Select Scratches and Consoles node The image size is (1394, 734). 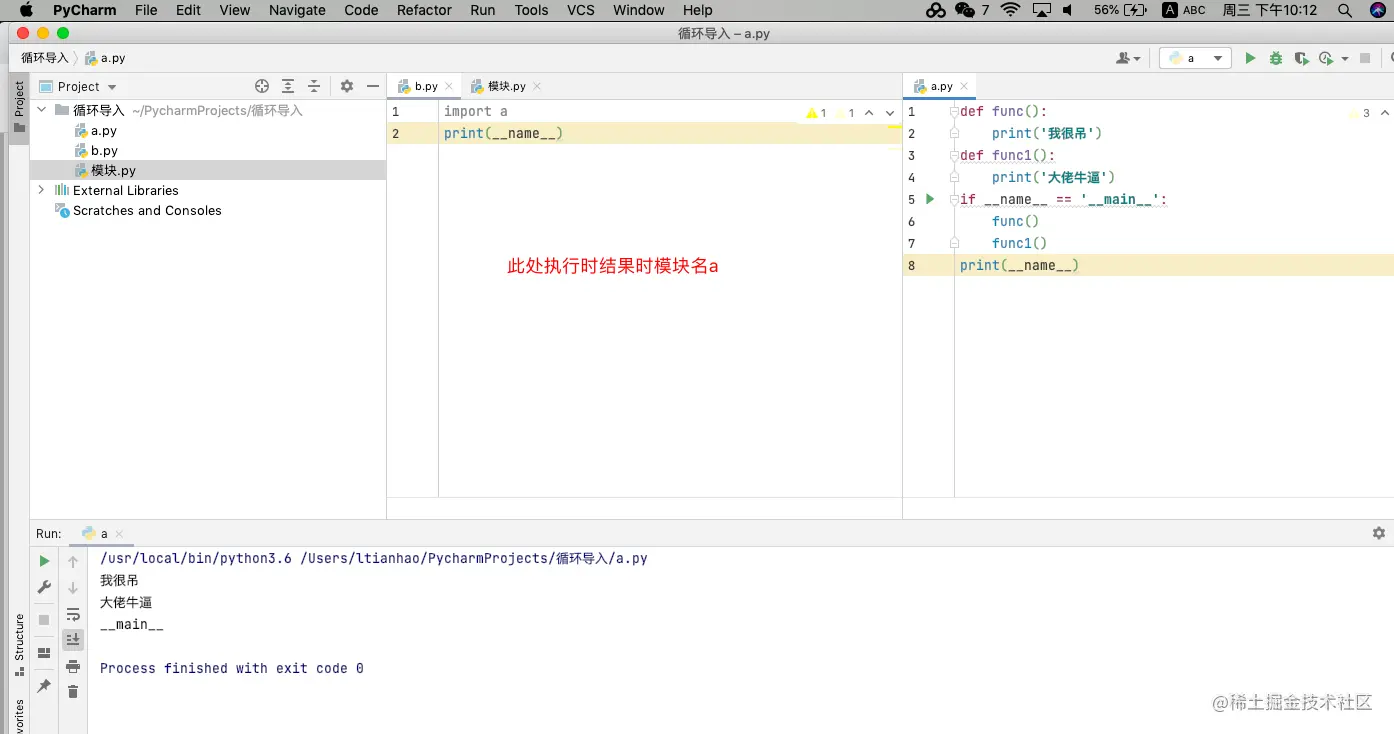coord(147,211)
